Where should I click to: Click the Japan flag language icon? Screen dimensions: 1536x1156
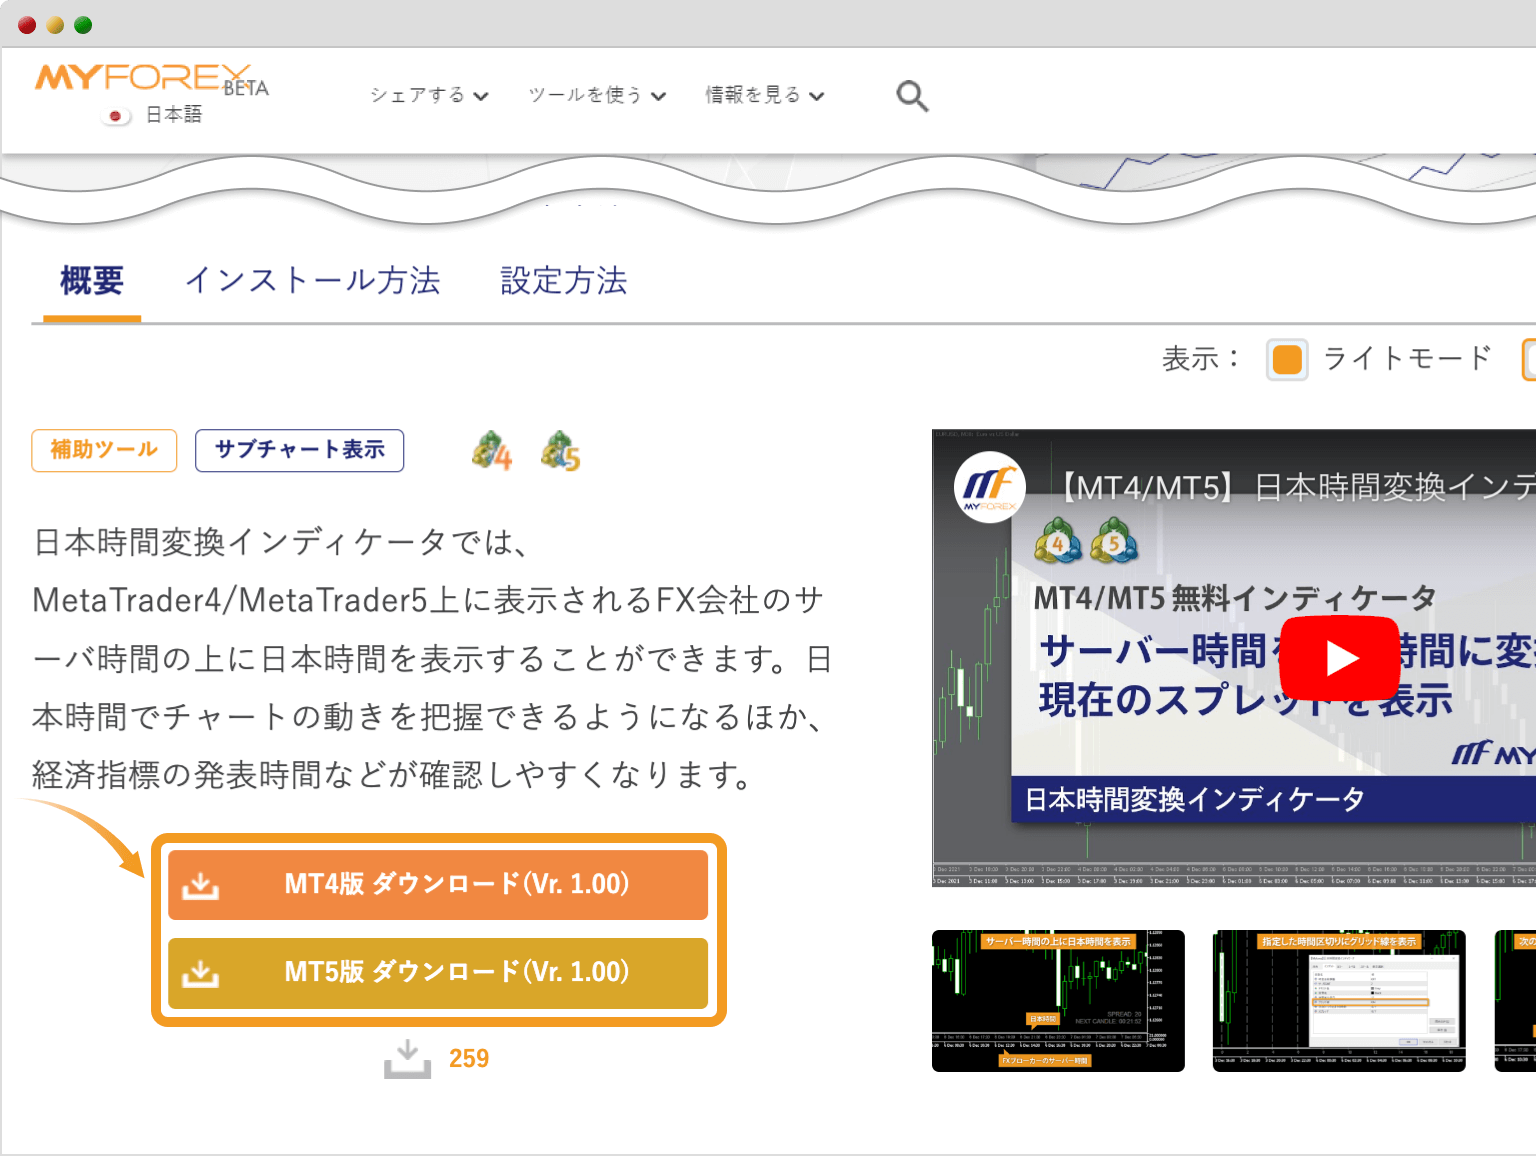pyautogui.click(x=116, y=116)
